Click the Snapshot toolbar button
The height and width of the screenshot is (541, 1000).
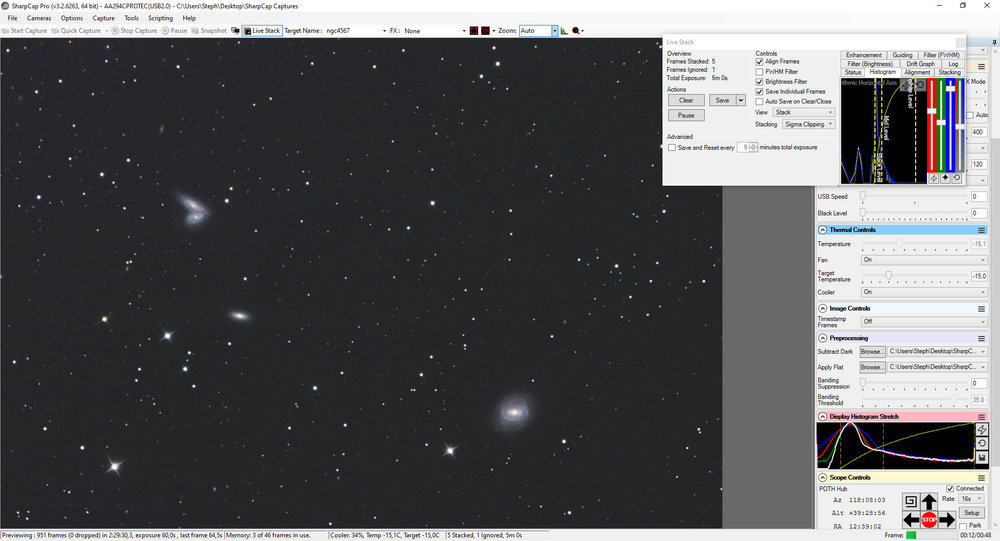[x=209, y=31]
